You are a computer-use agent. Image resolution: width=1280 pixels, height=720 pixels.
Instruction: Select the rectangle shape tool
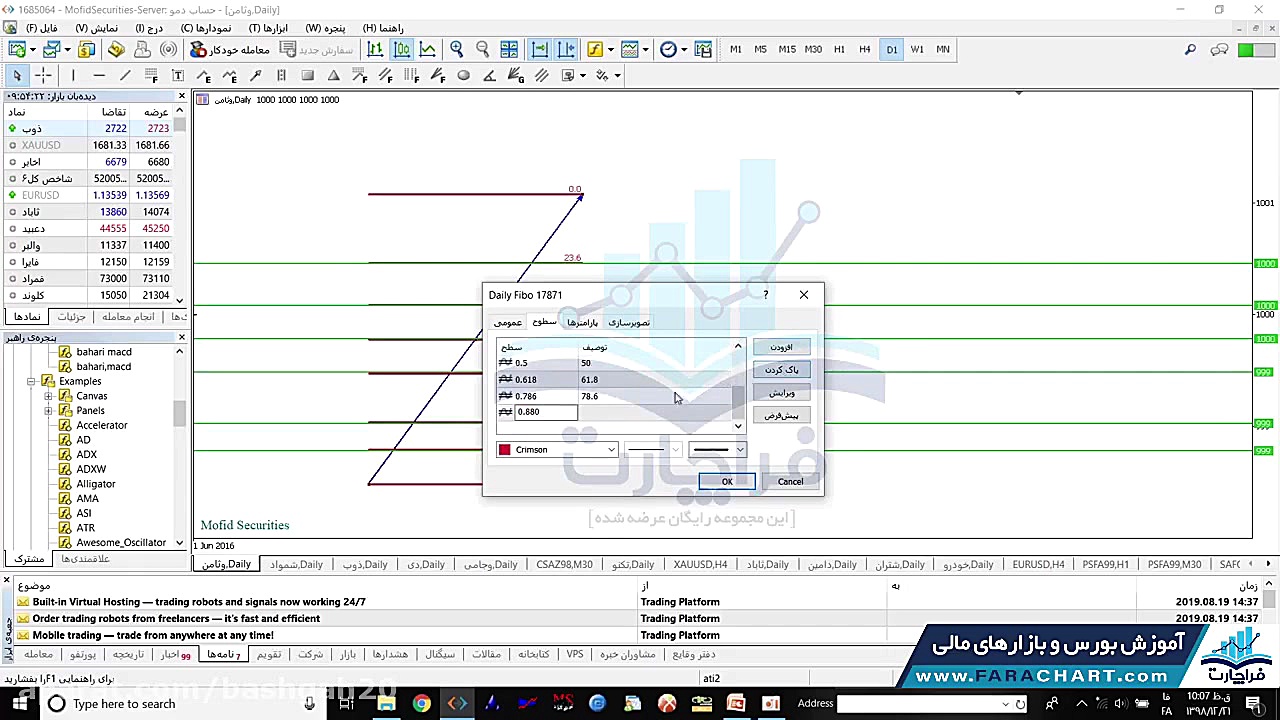[307, 75]
